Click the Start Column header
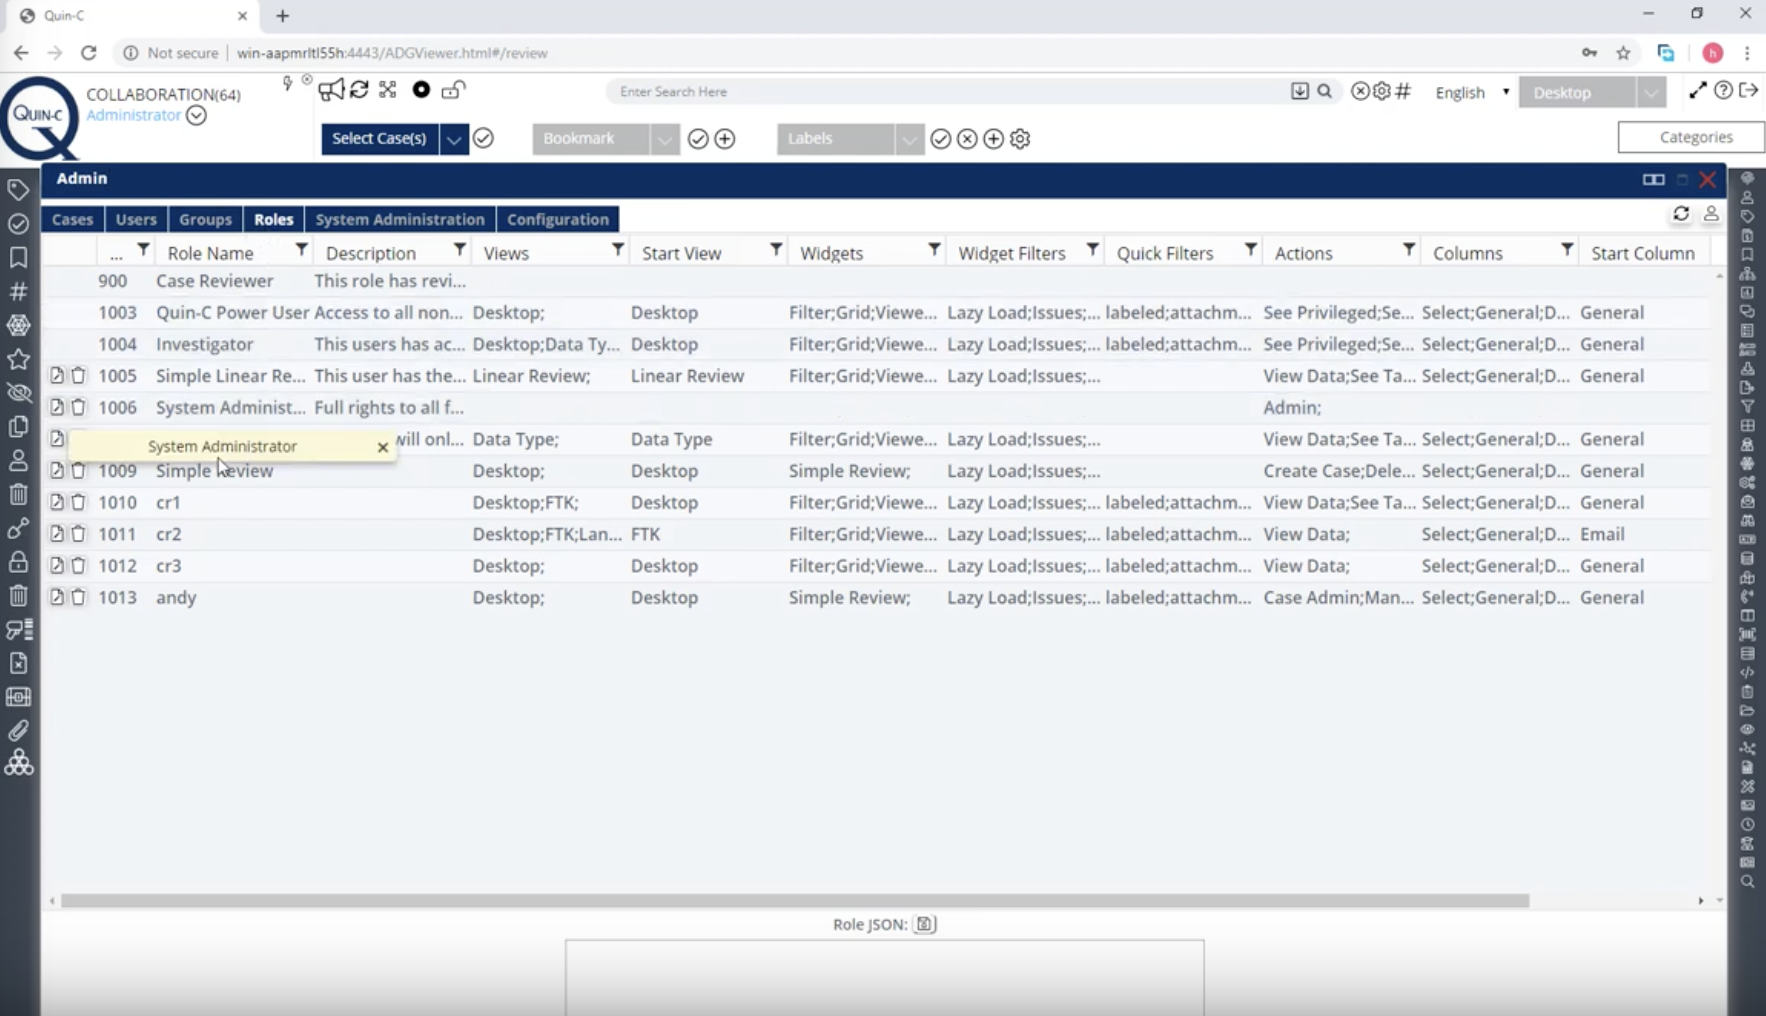This screenshot has height=1016, width=1766. click(x=1642, y=253)
